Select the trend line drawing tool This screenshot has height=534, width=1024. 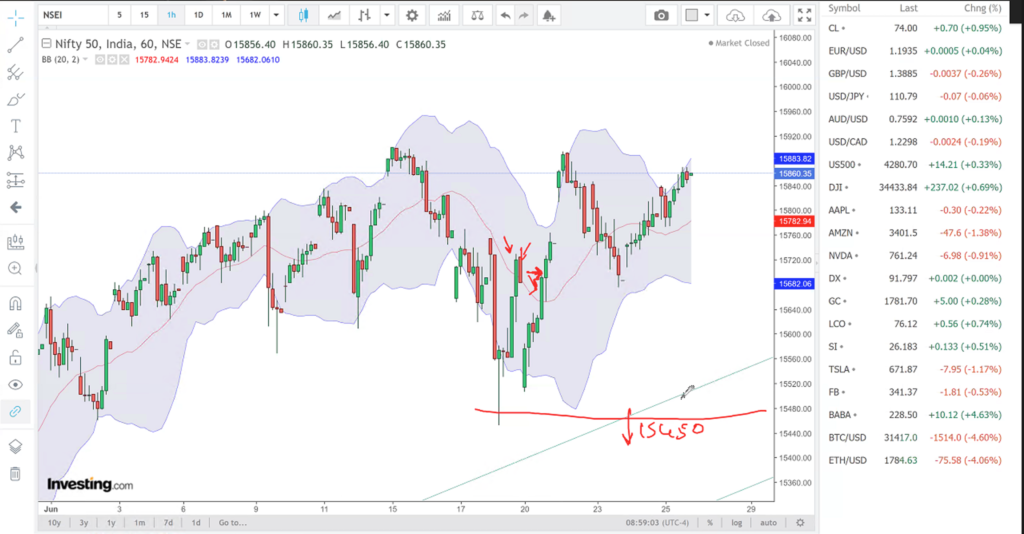pos(15,46)
